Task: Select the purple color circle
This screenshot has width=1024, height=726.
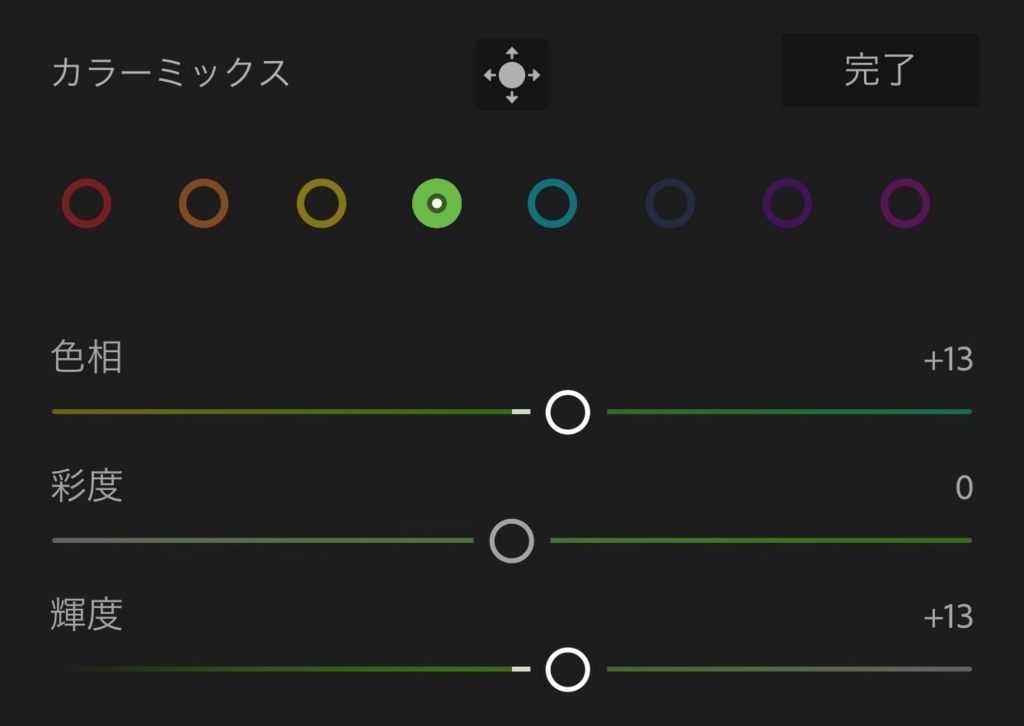Action: tap(787, 204)
